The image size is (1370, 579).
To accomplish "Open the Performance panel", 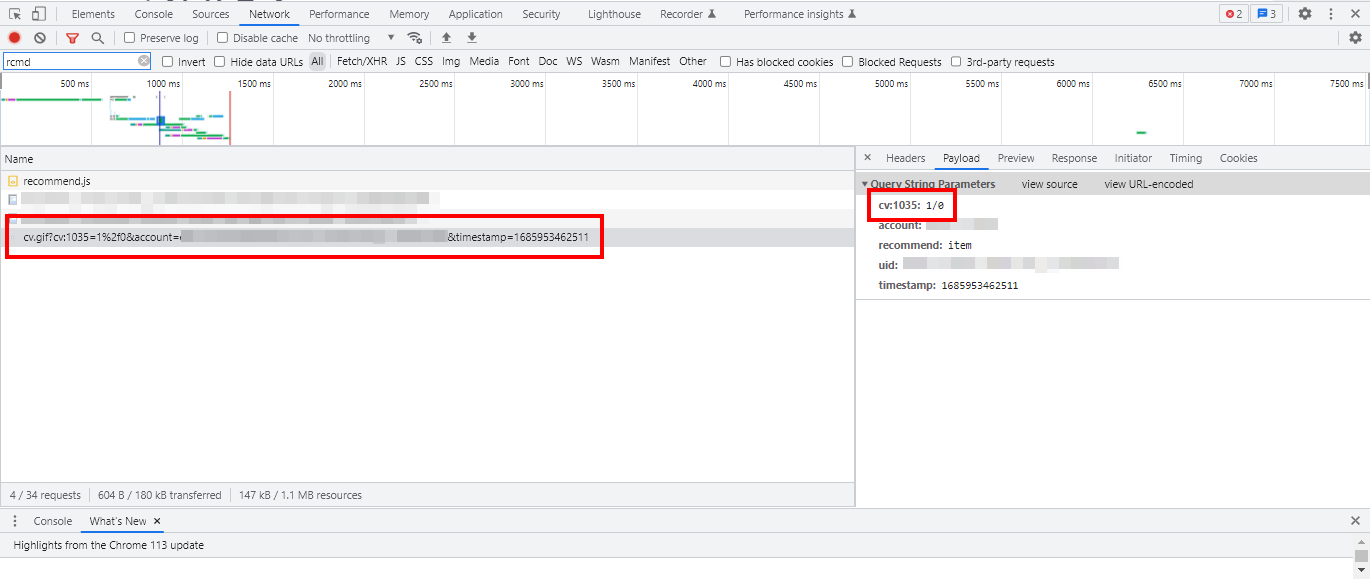I will point(339,14).
